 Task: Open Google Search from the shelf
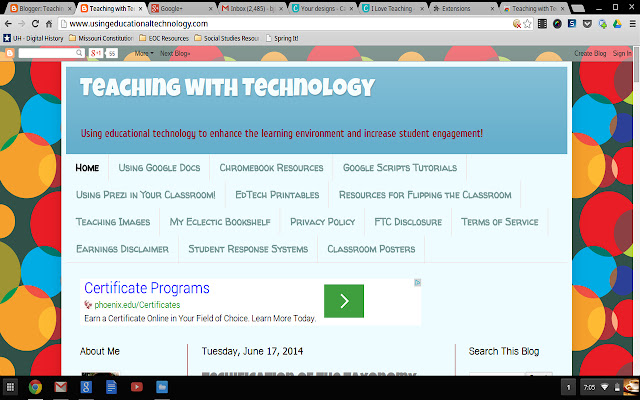click(x=86, y=387)
